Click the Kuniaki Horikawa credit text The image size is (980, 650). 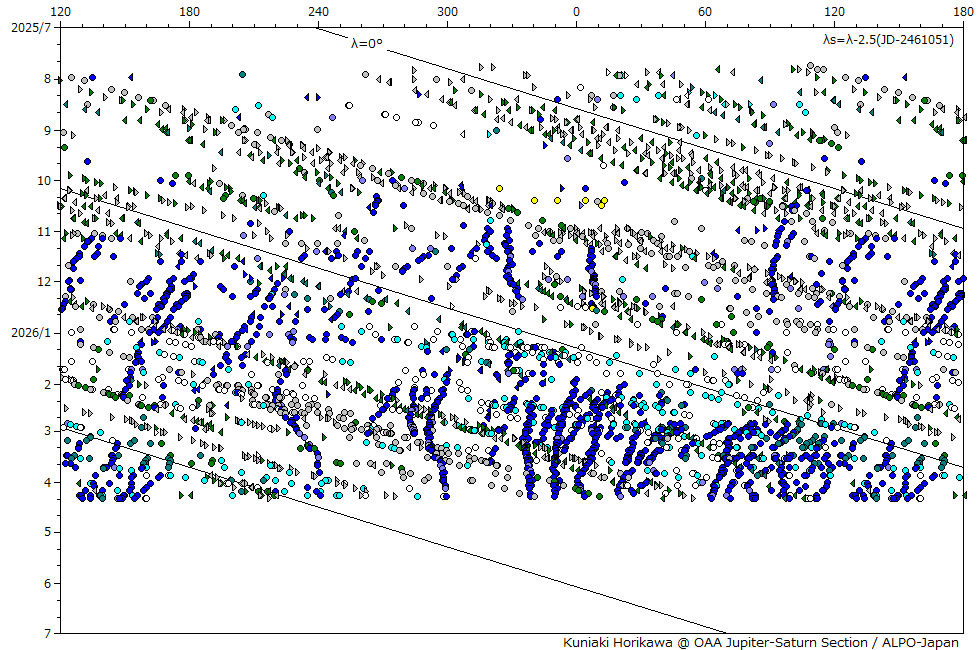click(760, 642)
